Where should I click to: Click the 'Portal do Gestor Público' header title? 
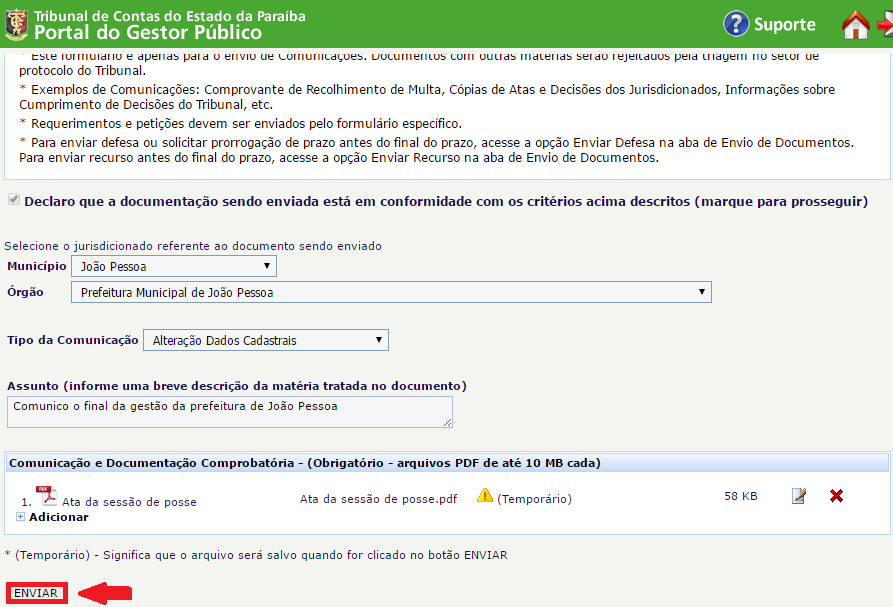[146, 31]
